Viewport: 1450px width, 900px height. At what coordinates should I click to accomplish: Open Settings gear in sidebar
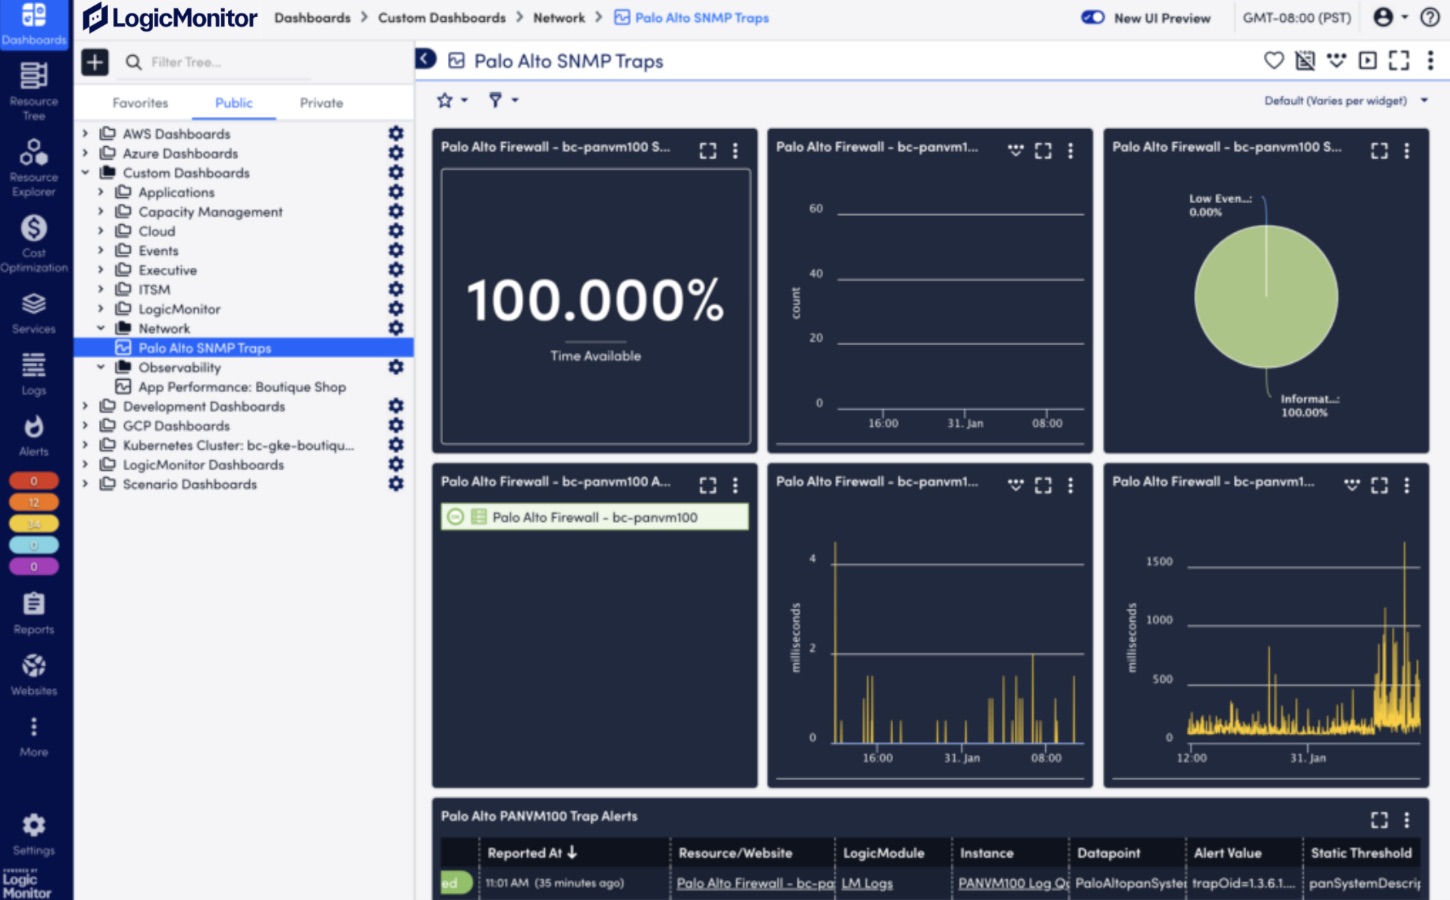point(34,835)
